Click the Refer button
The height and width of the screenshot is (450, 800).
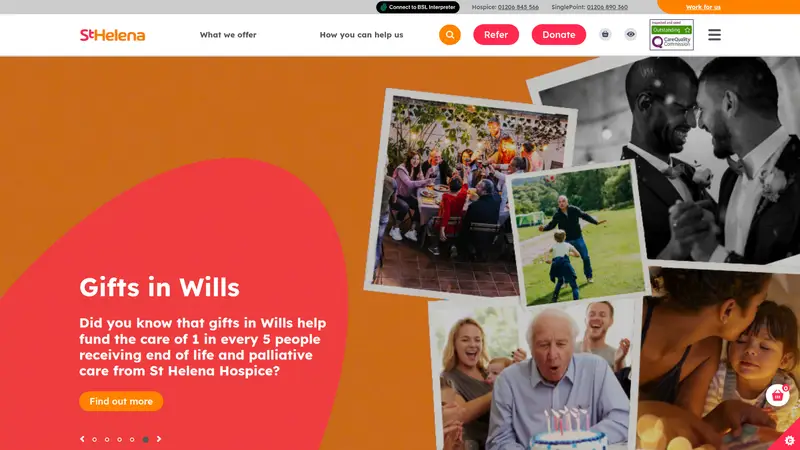[496, 35]
